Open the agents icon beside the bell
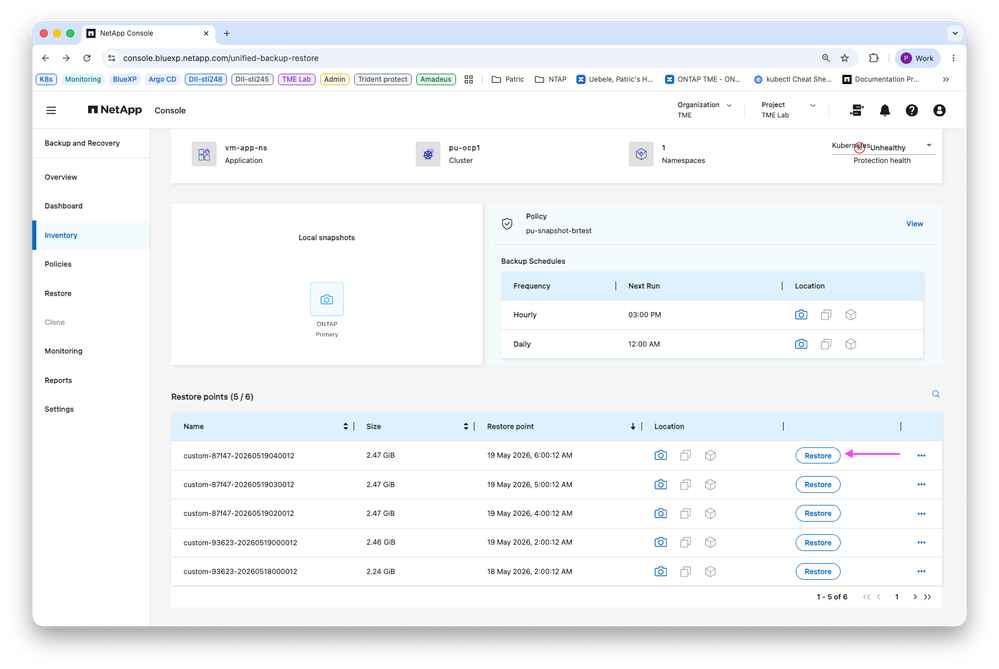 (857, 110)
